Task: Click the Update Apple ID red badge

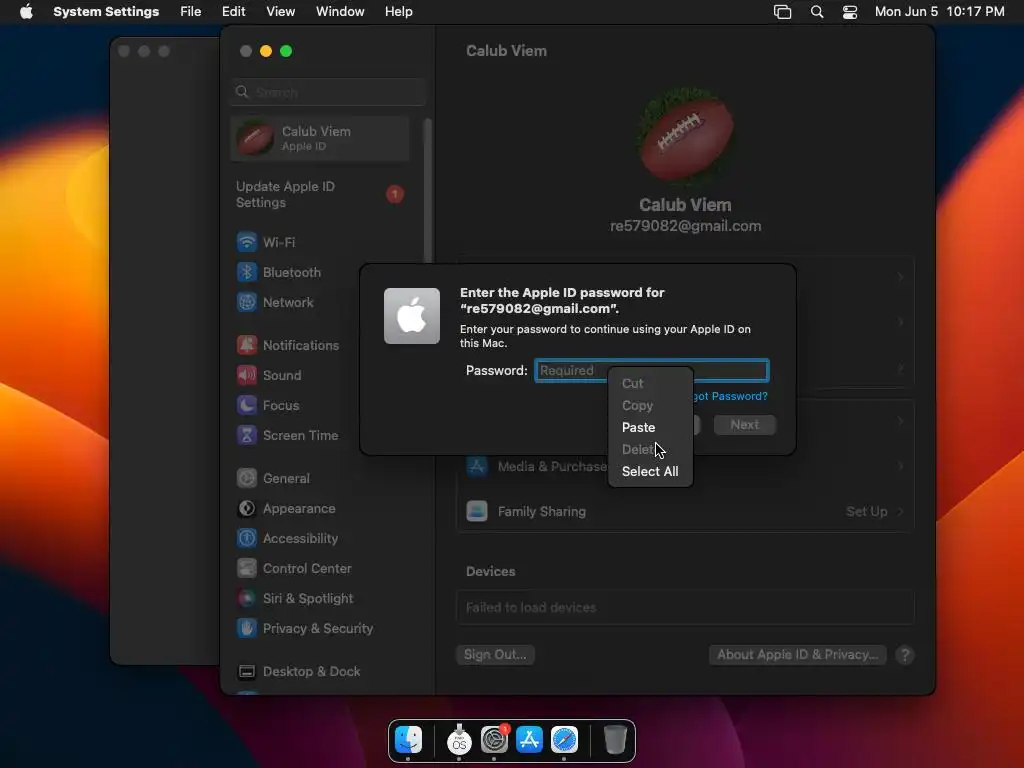Action: [394, 194]
